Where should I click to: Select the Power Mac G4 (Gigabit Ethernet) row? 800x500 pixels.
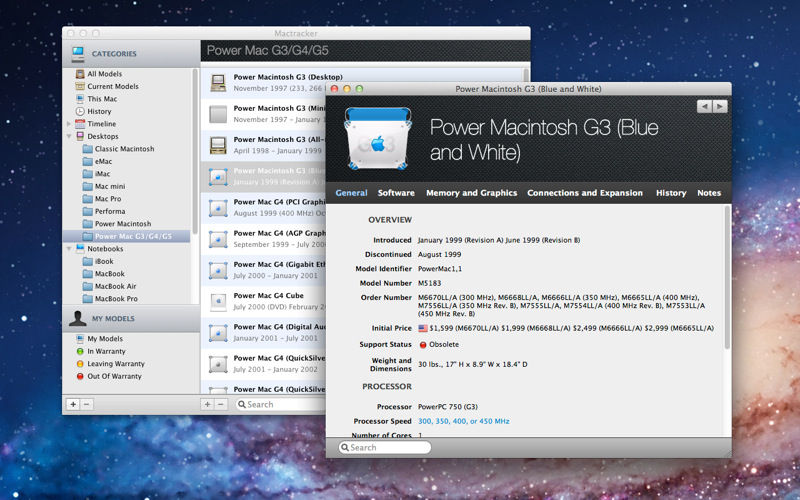click(263, 270)
